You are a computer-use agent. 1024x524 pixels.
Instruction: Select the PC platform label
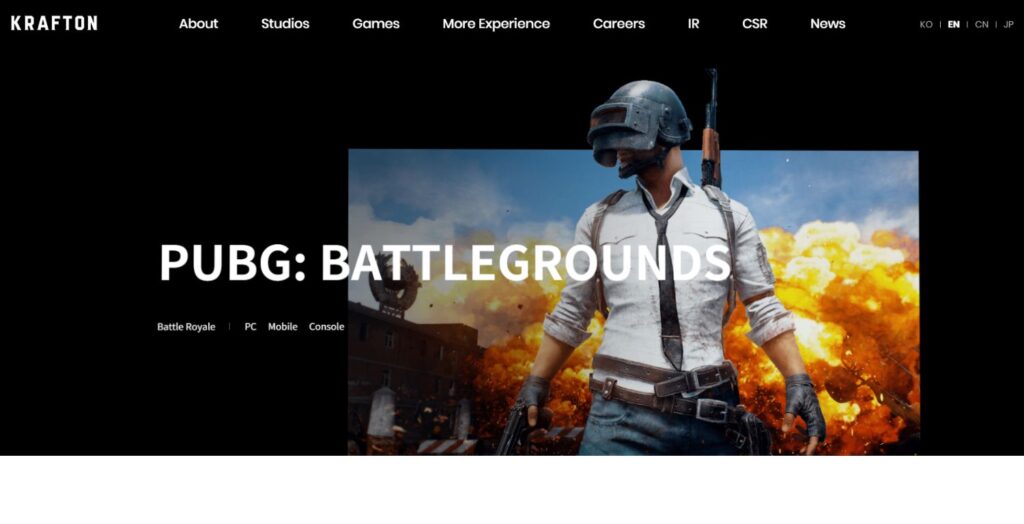pos(250,327)
